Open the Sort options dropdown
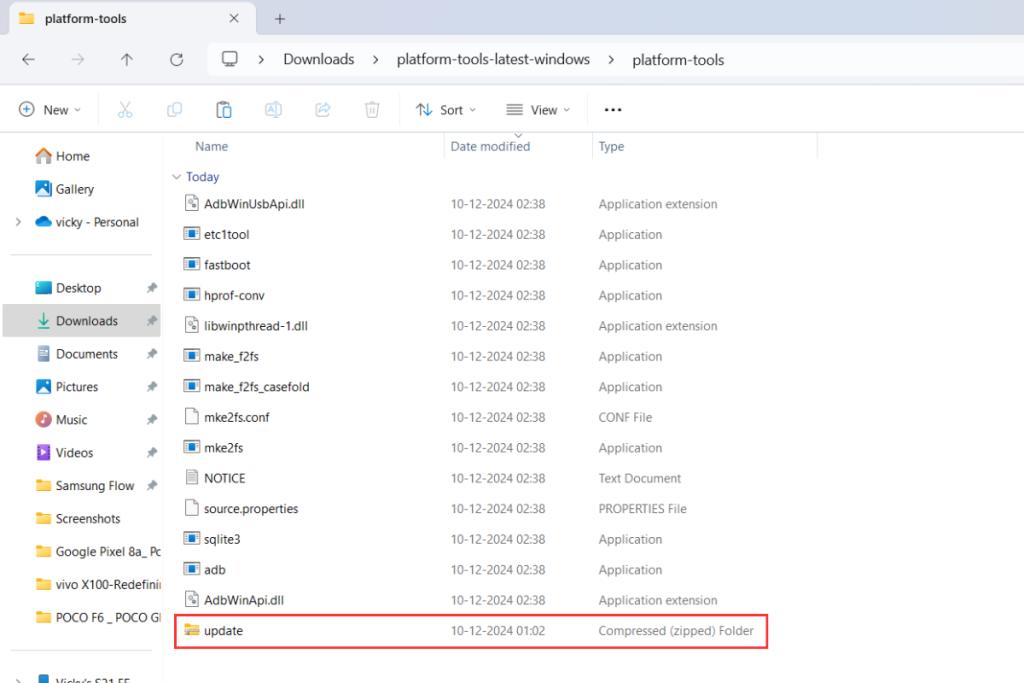The image size is (1024, 683). tap(446, 110)
